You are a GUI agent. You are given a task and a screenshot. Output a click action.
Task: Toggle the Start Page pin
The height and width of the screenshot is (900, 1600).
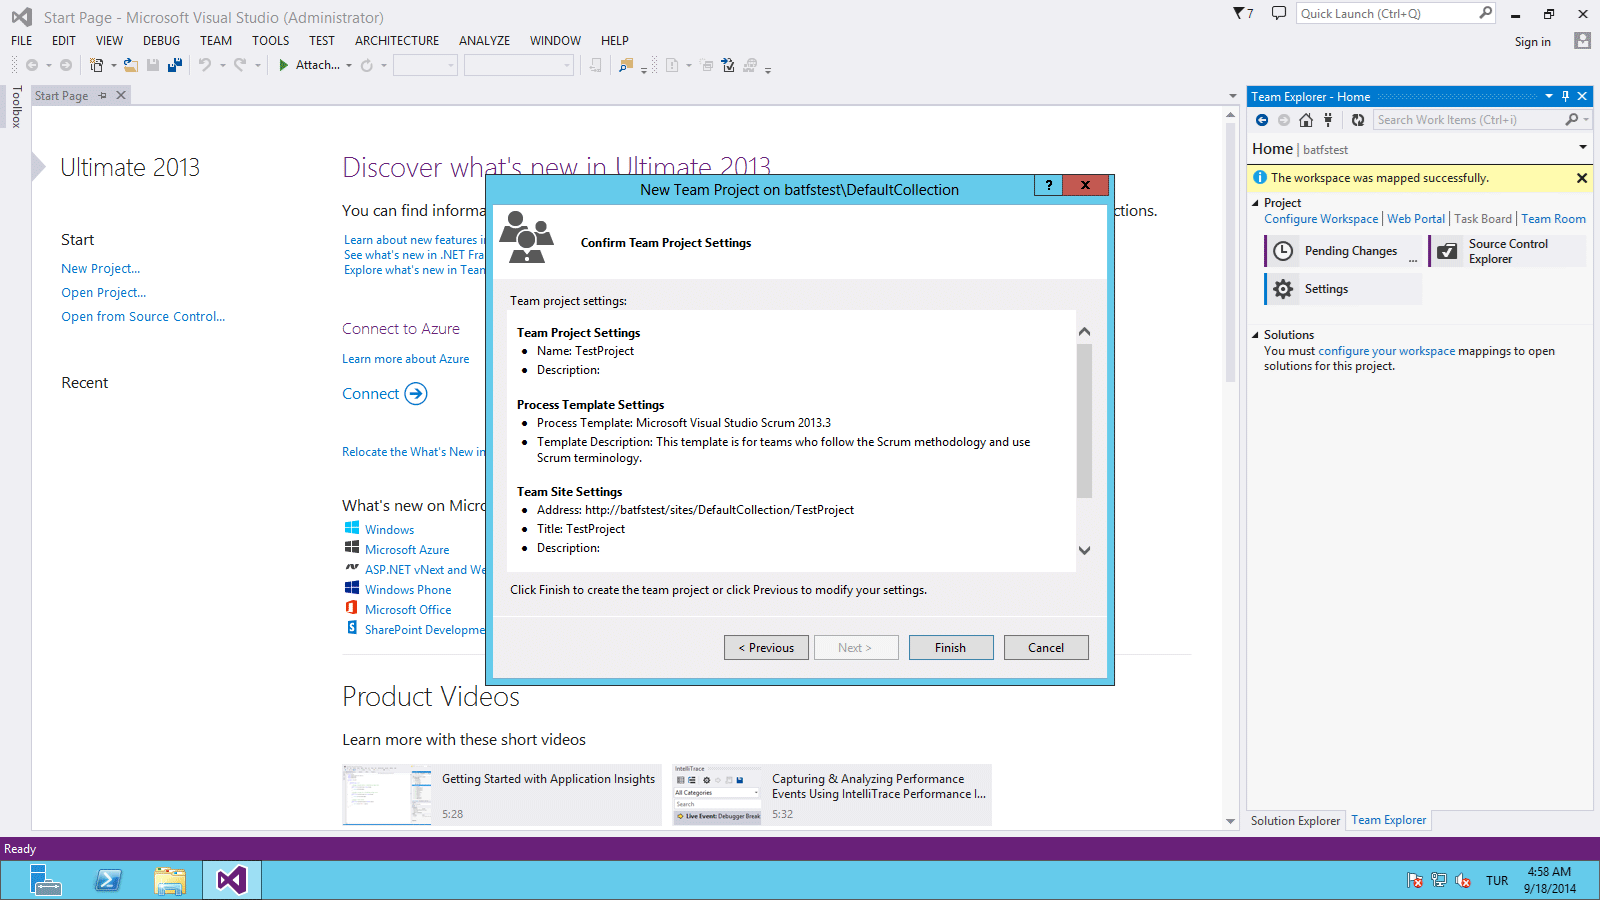click(102, 95)
